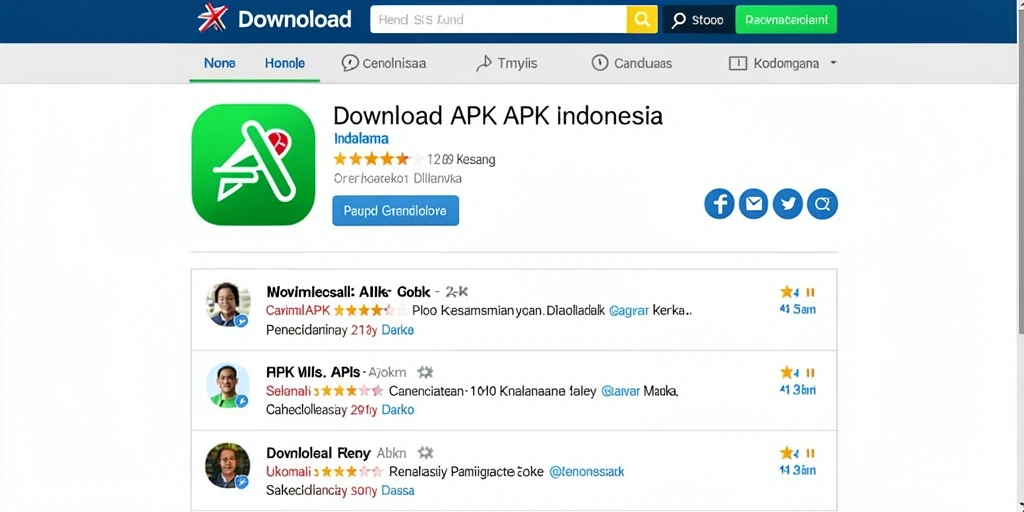Viewport: 1024px width, 512px height.
Task: Click the Selanali star rating
Action: pyautogui.click(x=348, y=392)
